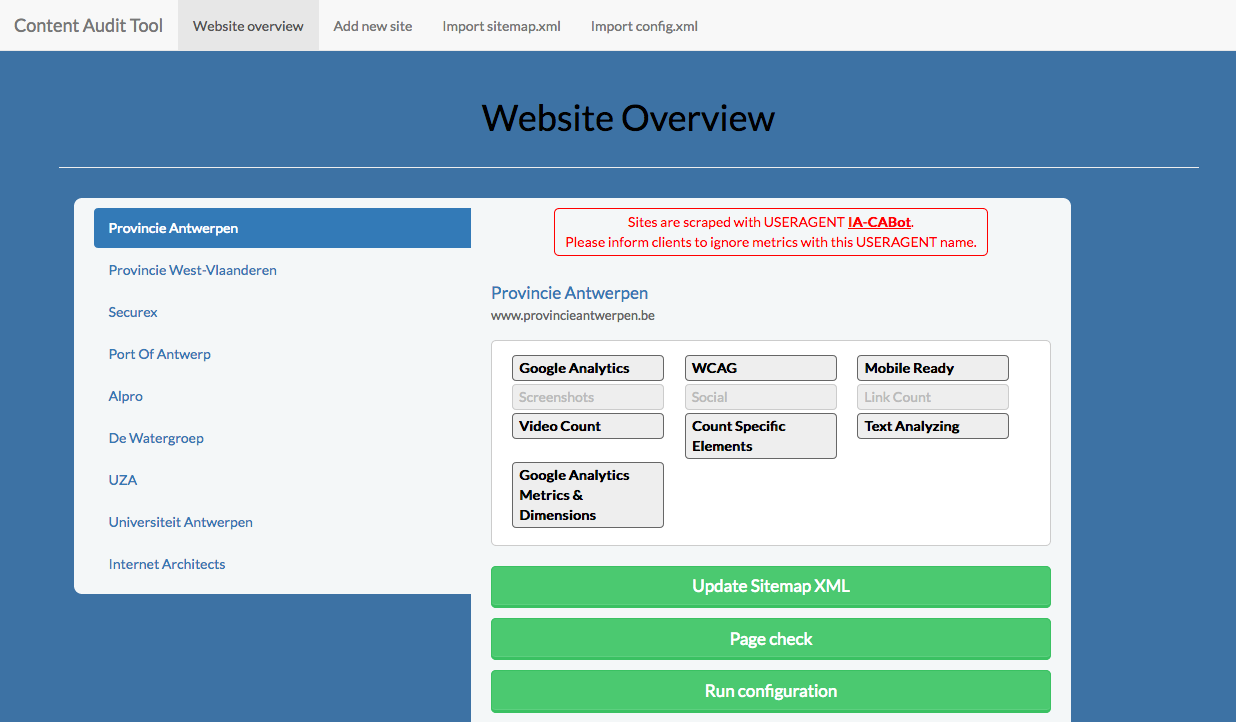Enable the Screenshots option
The width and height of the screenshot is (1236, 722).
pos(588,397)
